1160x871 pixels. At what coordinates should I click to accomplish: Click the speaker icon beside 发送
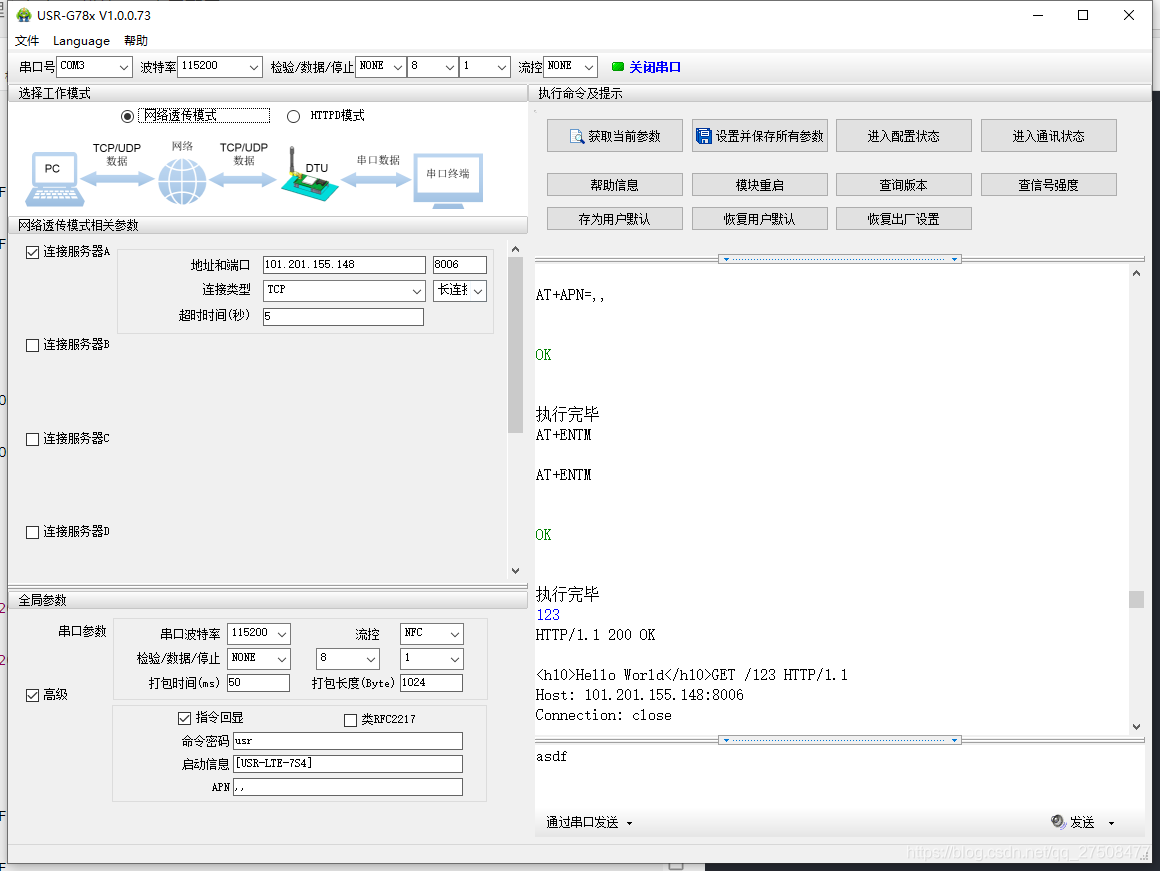point(1059,822)
